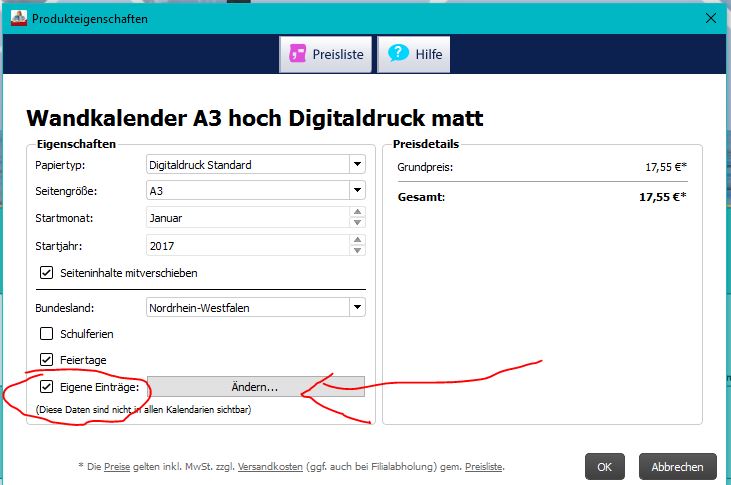
Task: Click into the Startjahr field showing 2017
Action: click(248, 246)
